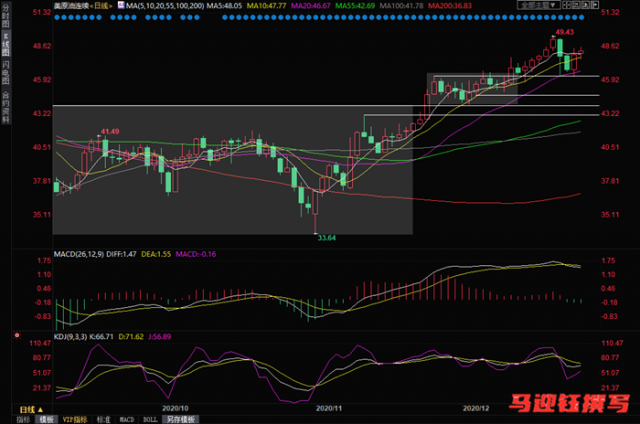Viewport: 640px width, 424px height.
Task: Click the red KDJ panel marker icon
Action: pos(17,335)
